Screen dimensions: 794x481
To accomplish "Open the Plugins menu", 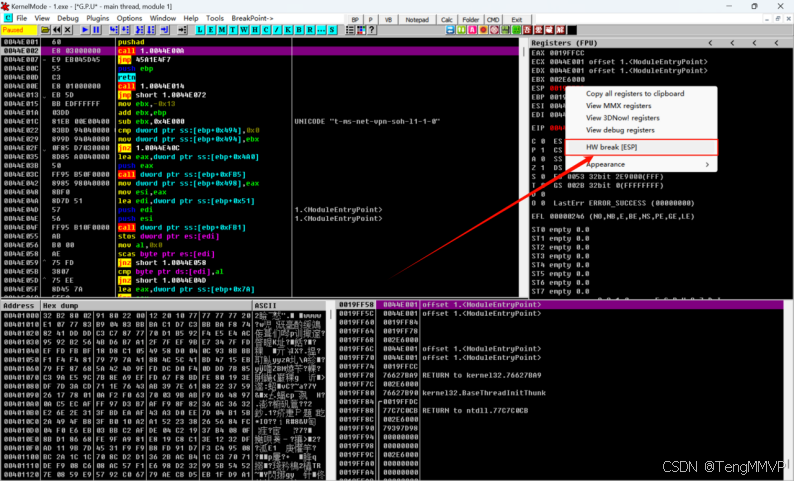I will [98, 18].
